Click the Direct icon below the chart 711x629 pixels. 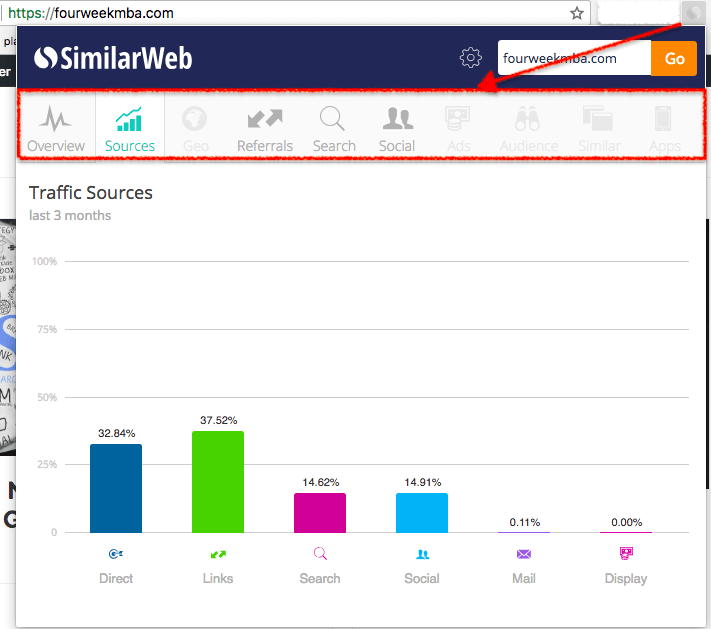[x=116, y=554]
